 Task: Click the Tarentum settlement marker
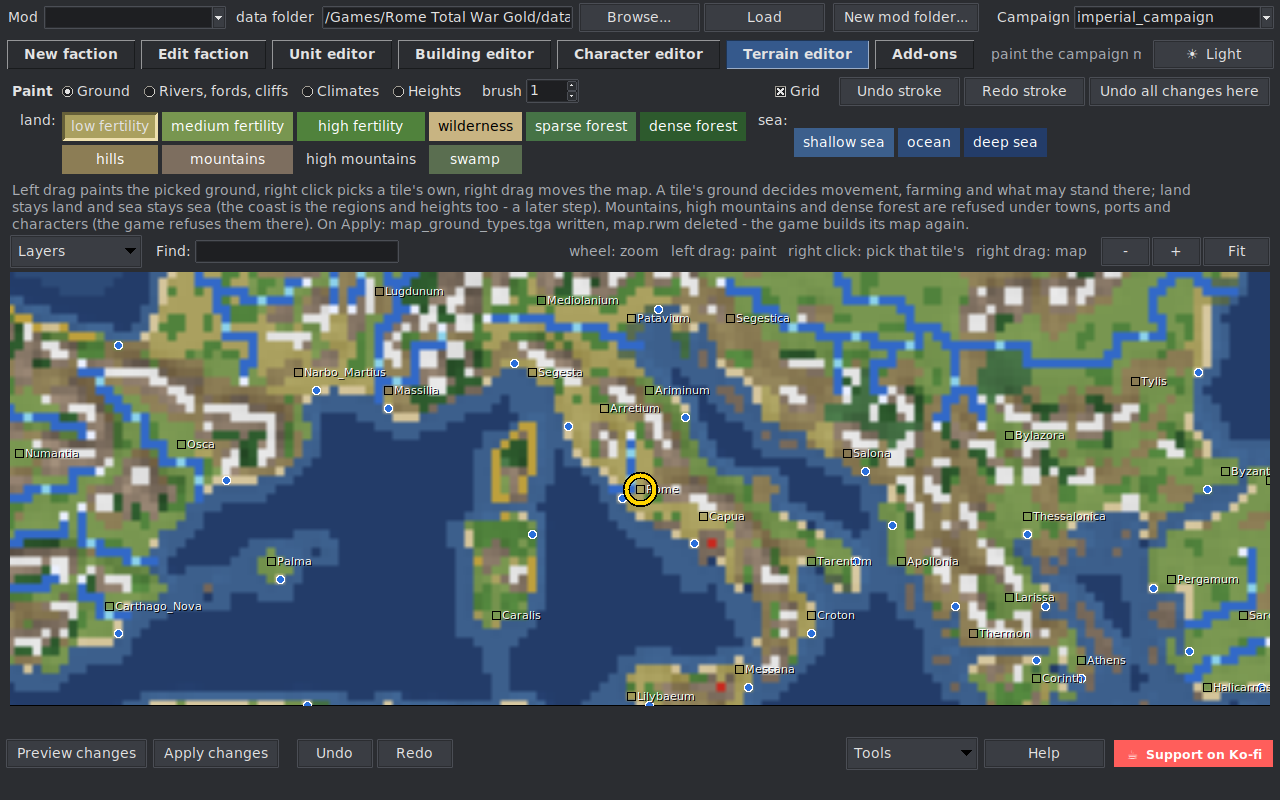click(811, 561)
